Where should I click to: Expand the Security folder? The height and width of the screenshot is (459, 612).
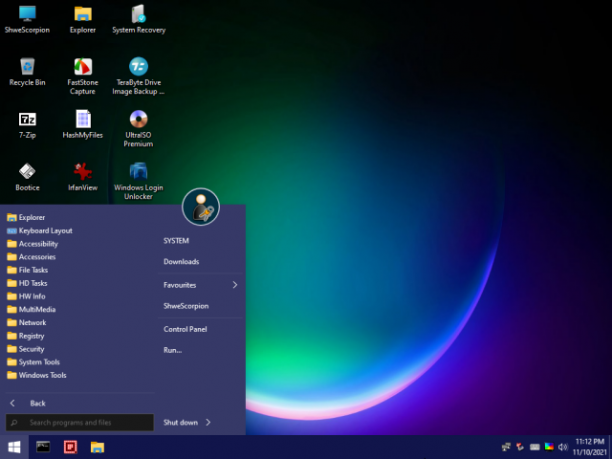80,349
